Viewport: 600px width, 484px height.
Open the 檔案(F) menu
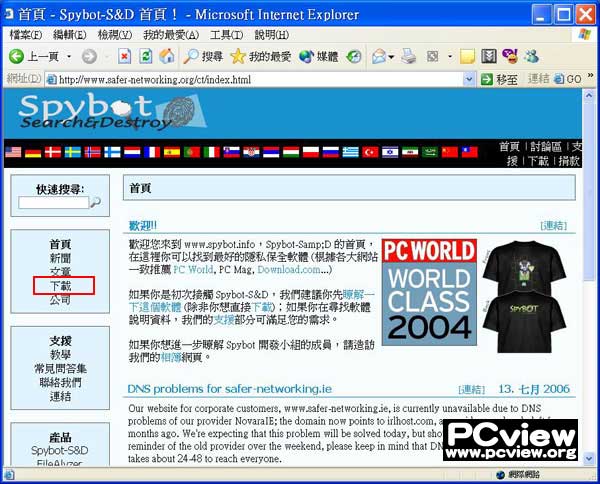point(26,35)
